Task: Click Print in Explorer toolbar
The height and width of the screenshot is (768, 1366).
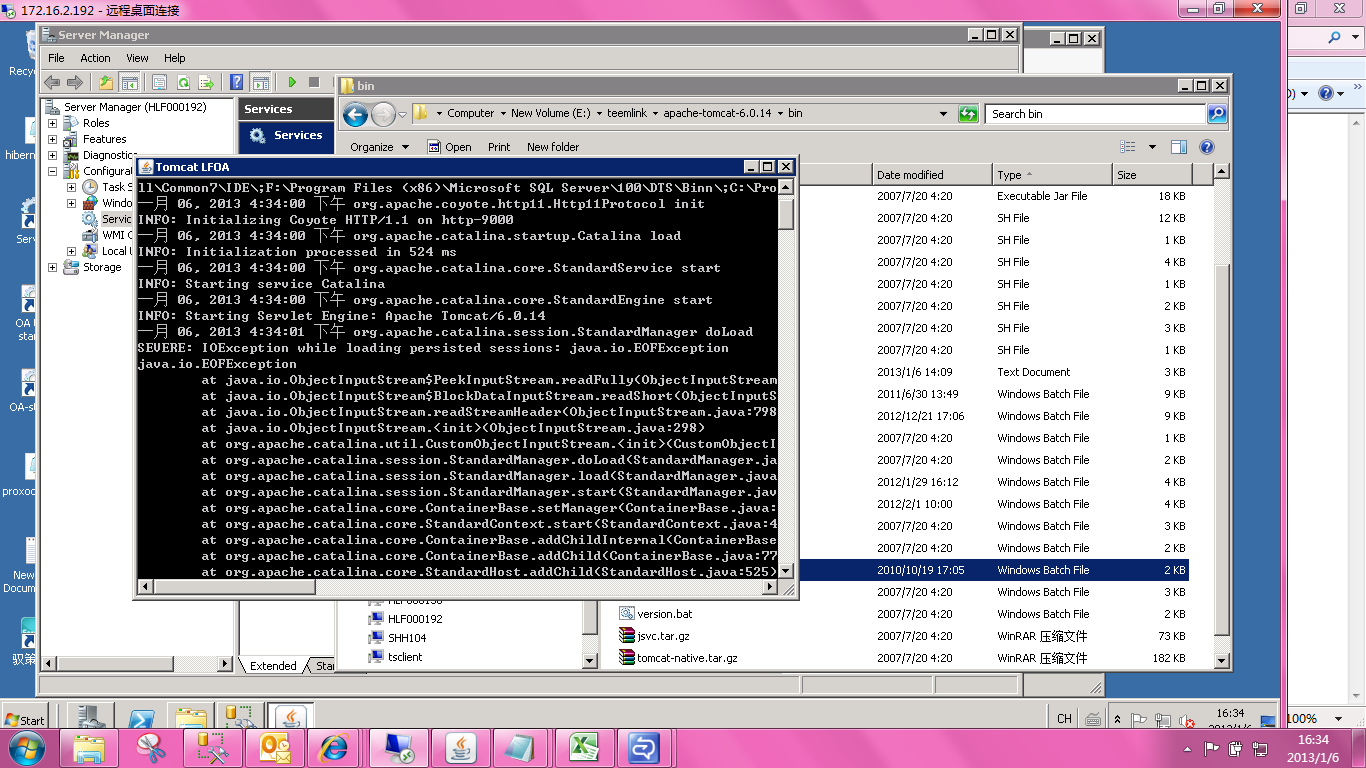Action: 499,147
